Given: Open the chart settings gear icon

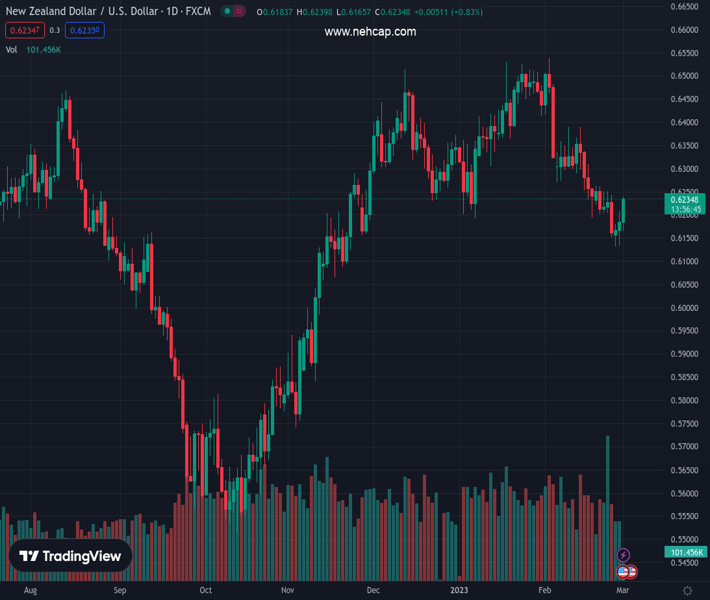Looking at the screenshot, I should point(687,591).
